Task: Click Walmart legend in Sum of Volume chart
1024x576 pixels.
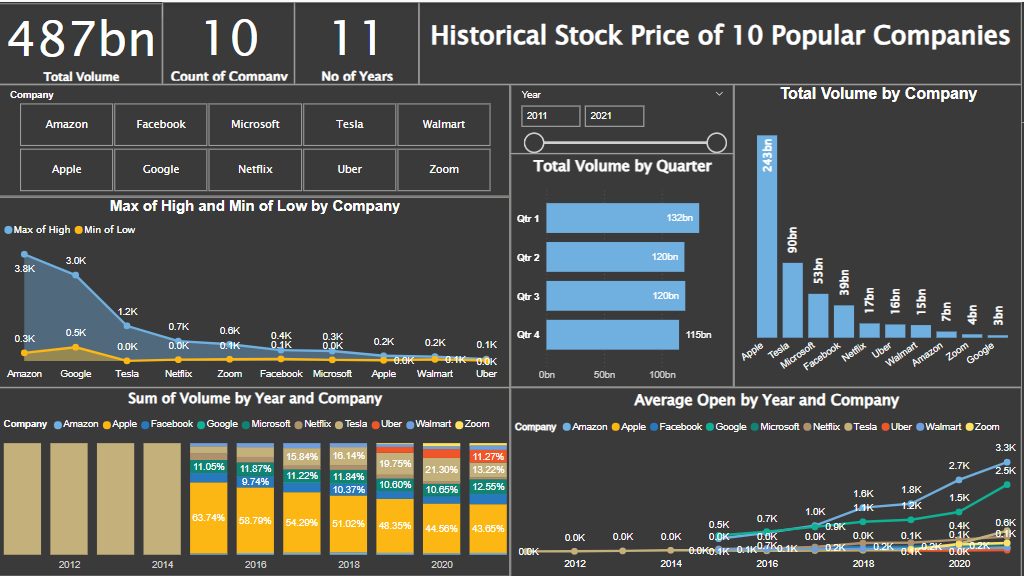Action: click(428, 424)
